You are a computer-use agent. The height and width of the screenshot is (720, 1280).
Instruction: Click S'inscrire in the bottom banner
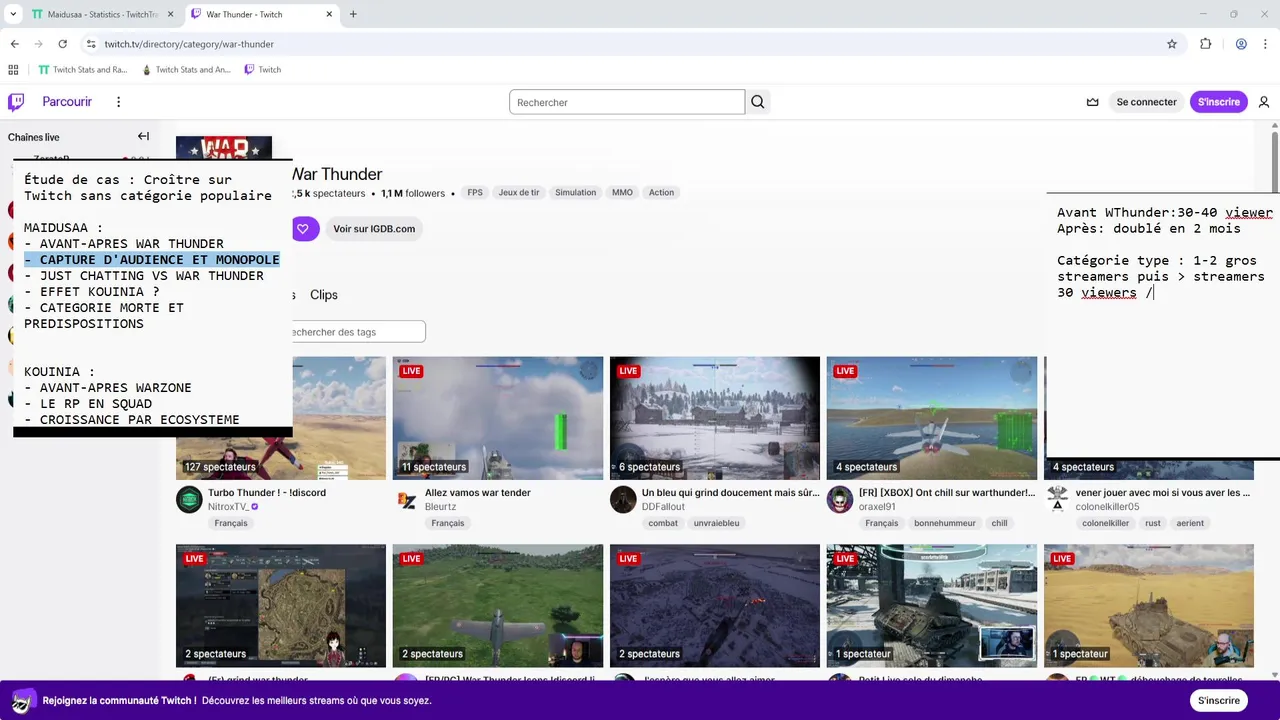[1219, 700]
